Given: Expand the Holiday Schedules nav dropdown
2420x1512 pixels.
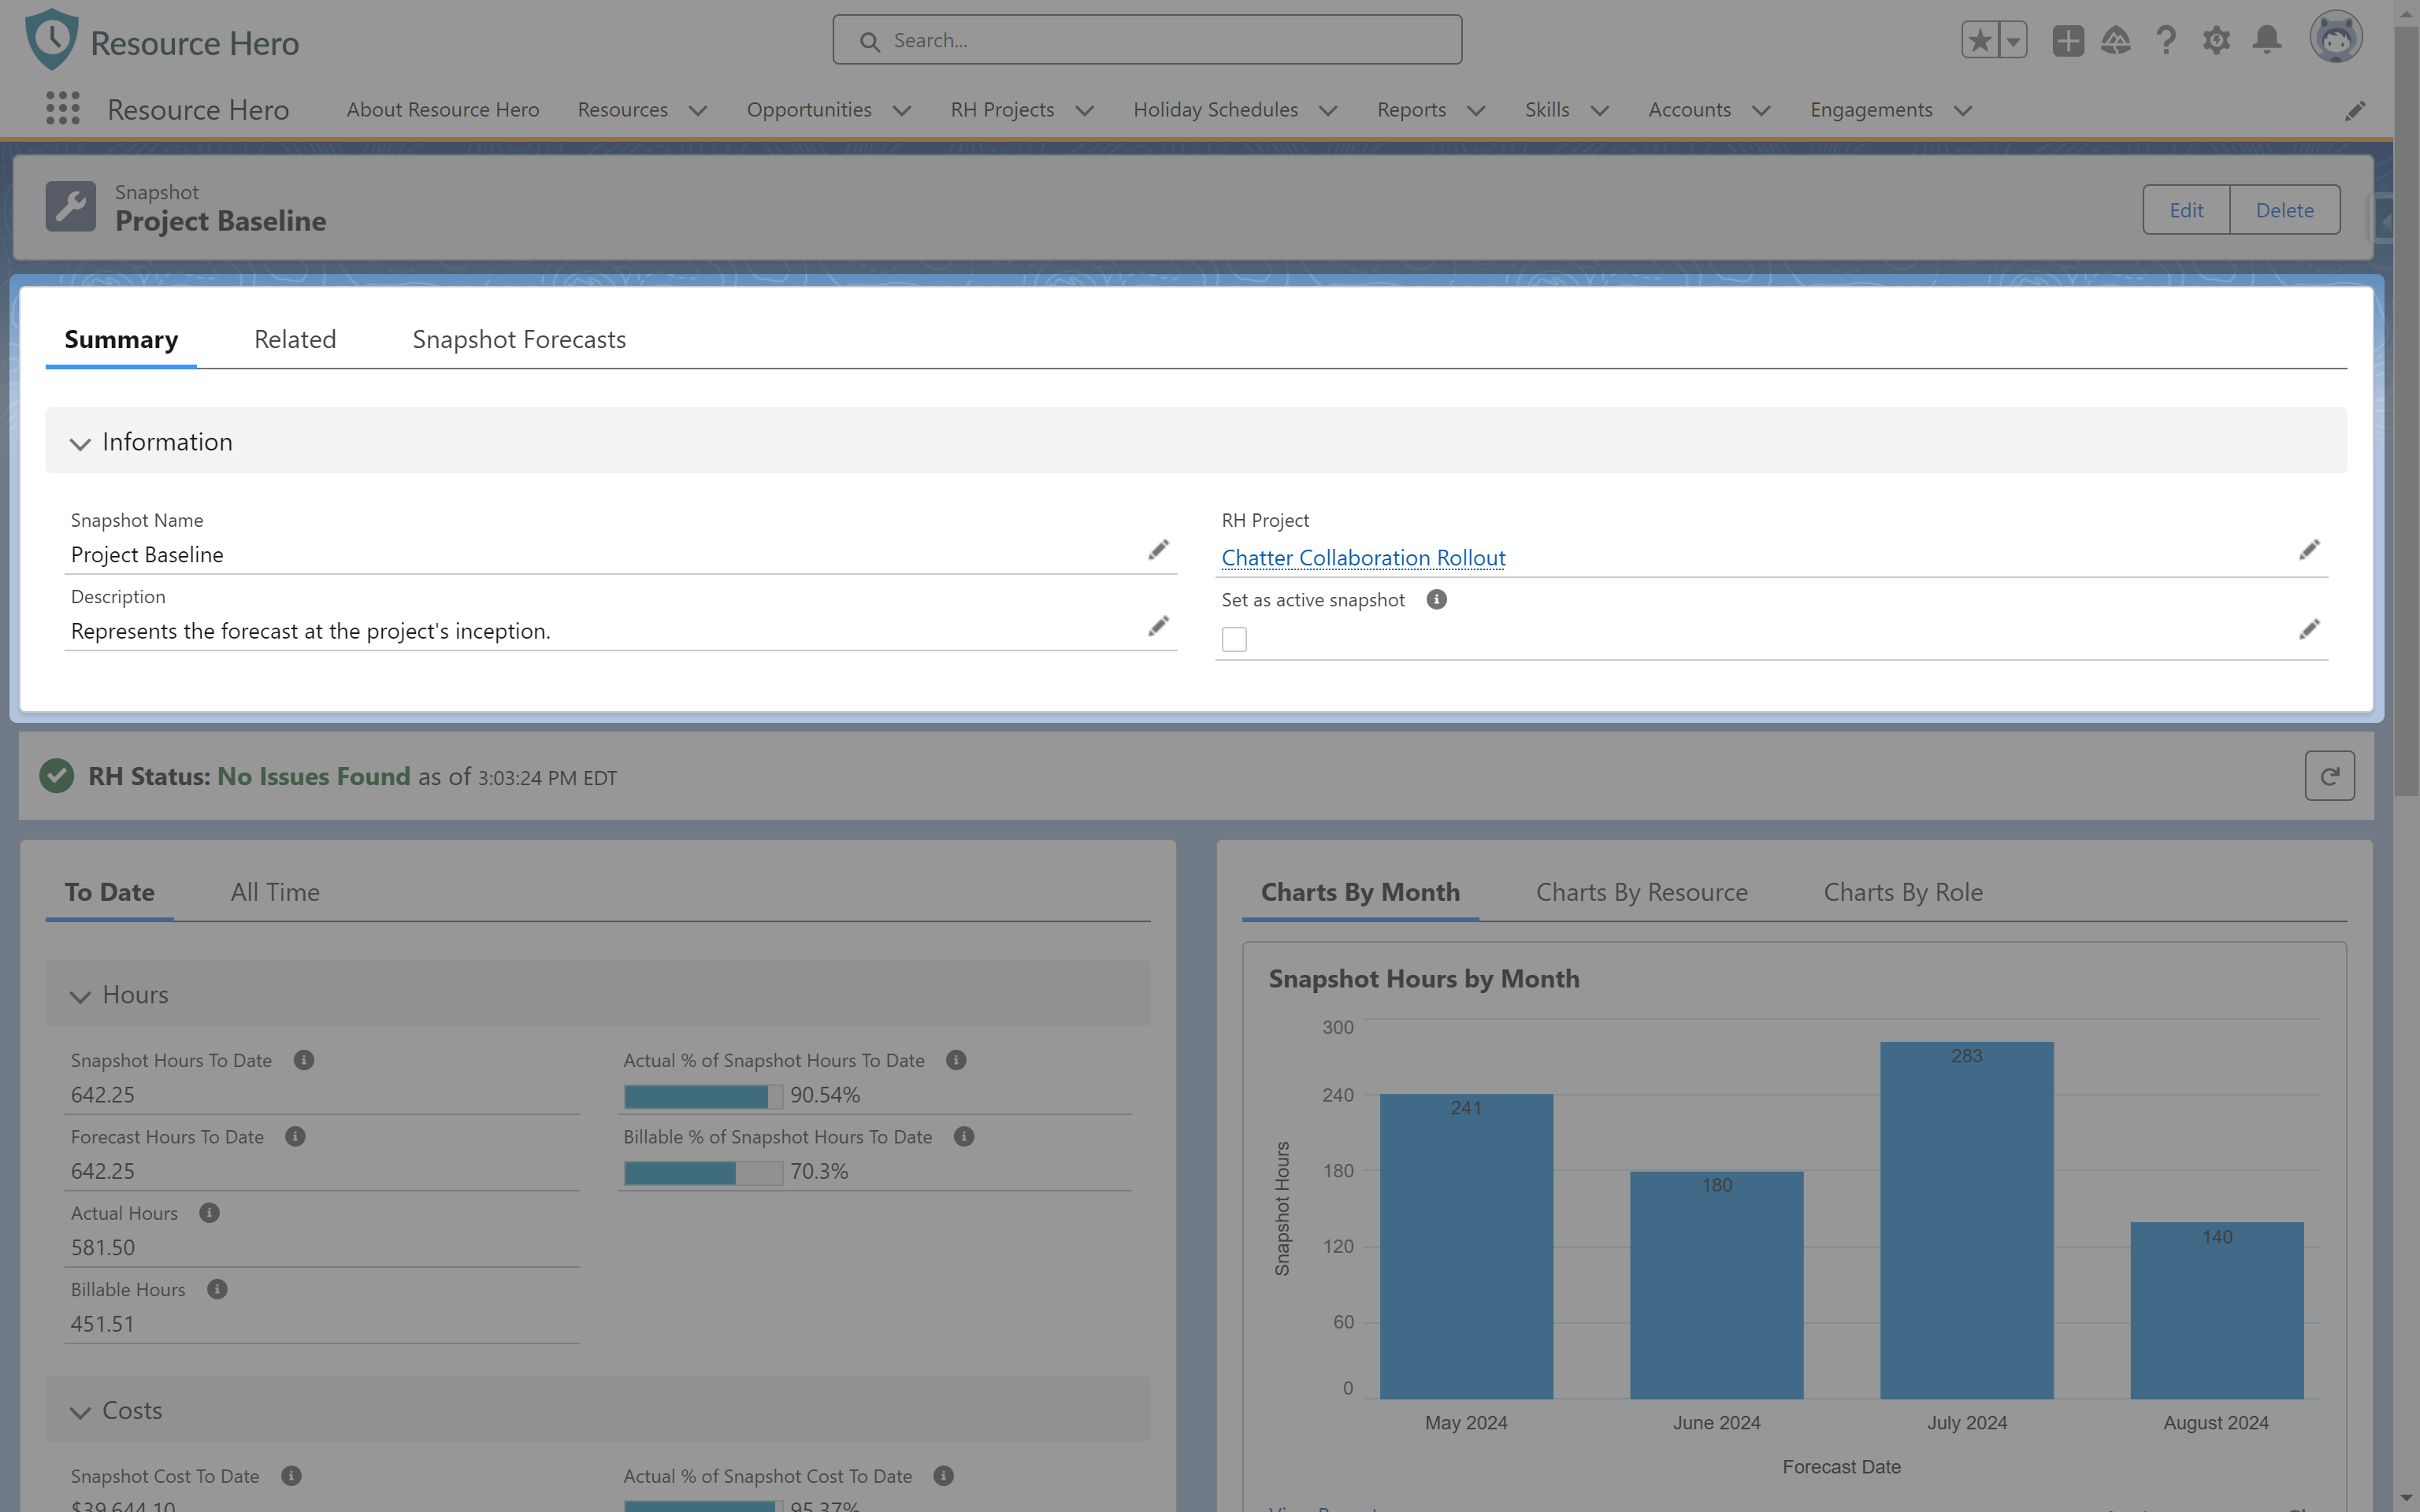Looking at the screenshot, I should [1328, 110].
